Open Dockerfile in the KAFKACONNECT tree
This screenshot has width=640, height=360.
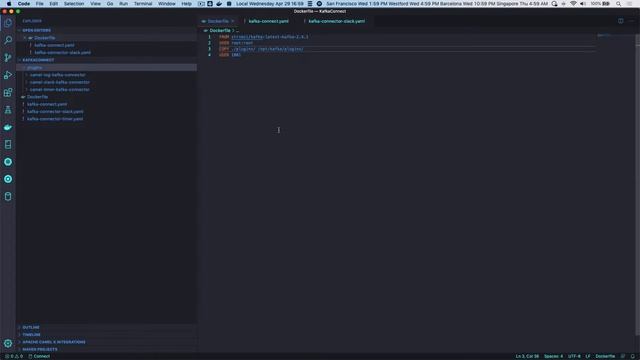coord(106,97)
